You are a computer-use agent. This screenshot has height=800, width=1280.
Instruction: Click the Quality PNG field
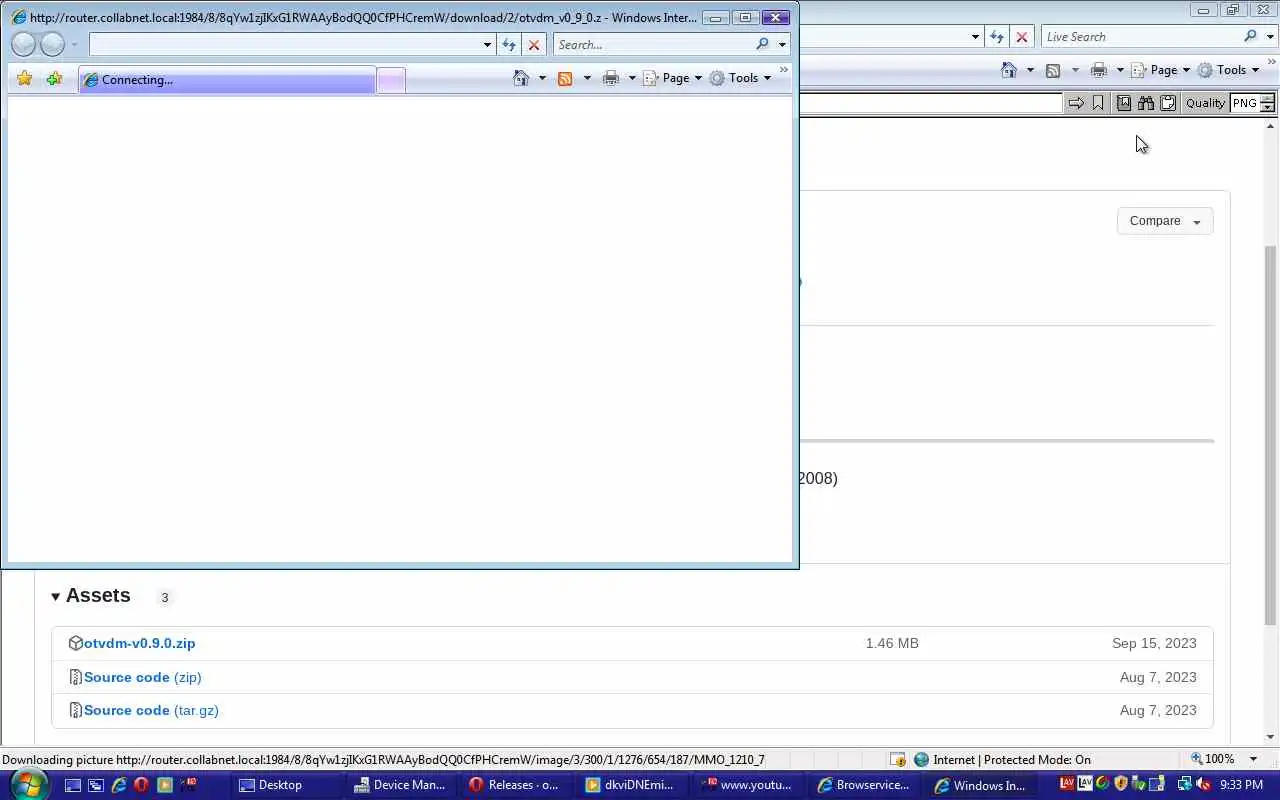pyautogui.click(x=1244, y=103)
